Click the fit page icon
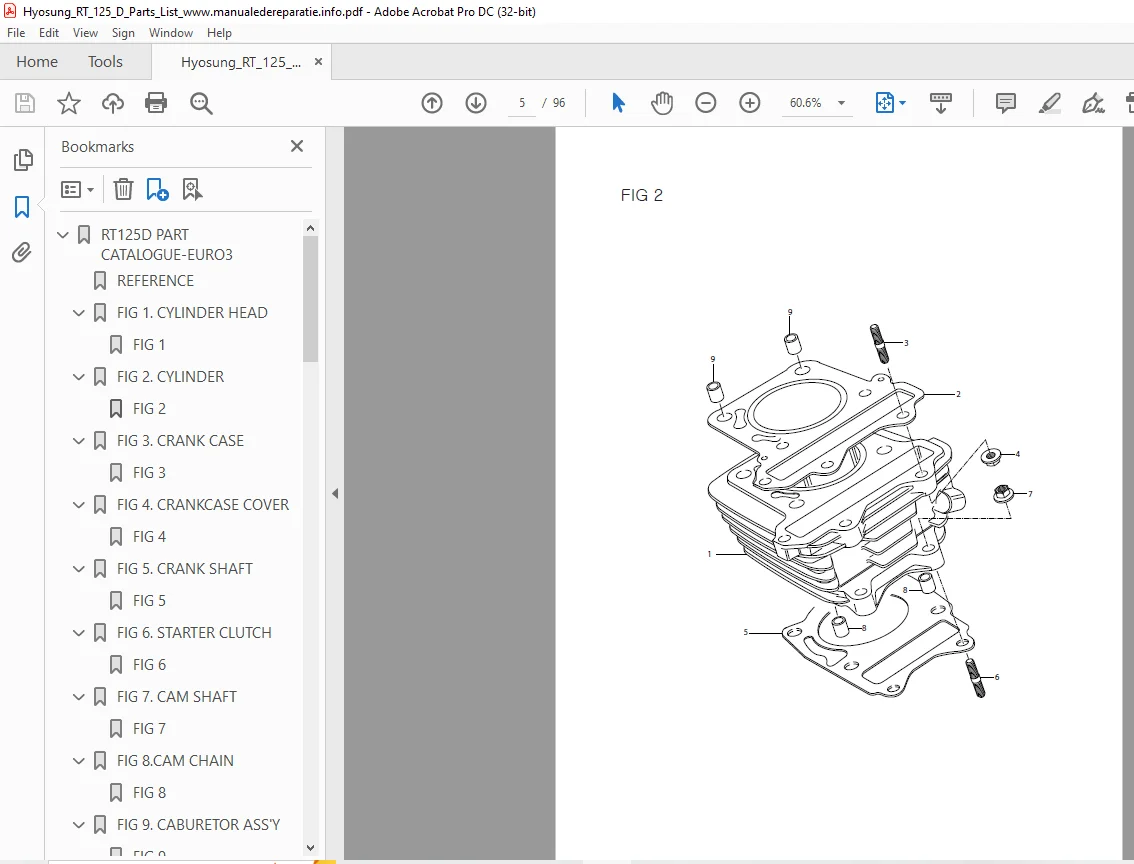 (x=884, y=103)
